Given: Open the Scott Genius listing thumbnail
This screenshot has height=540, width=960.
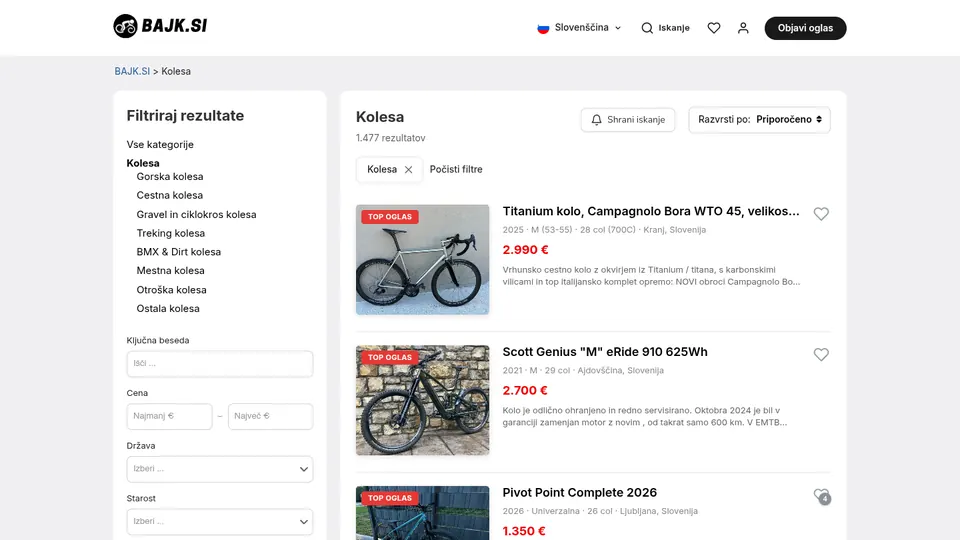Looking at the screenshot, I should coord(422,400).
